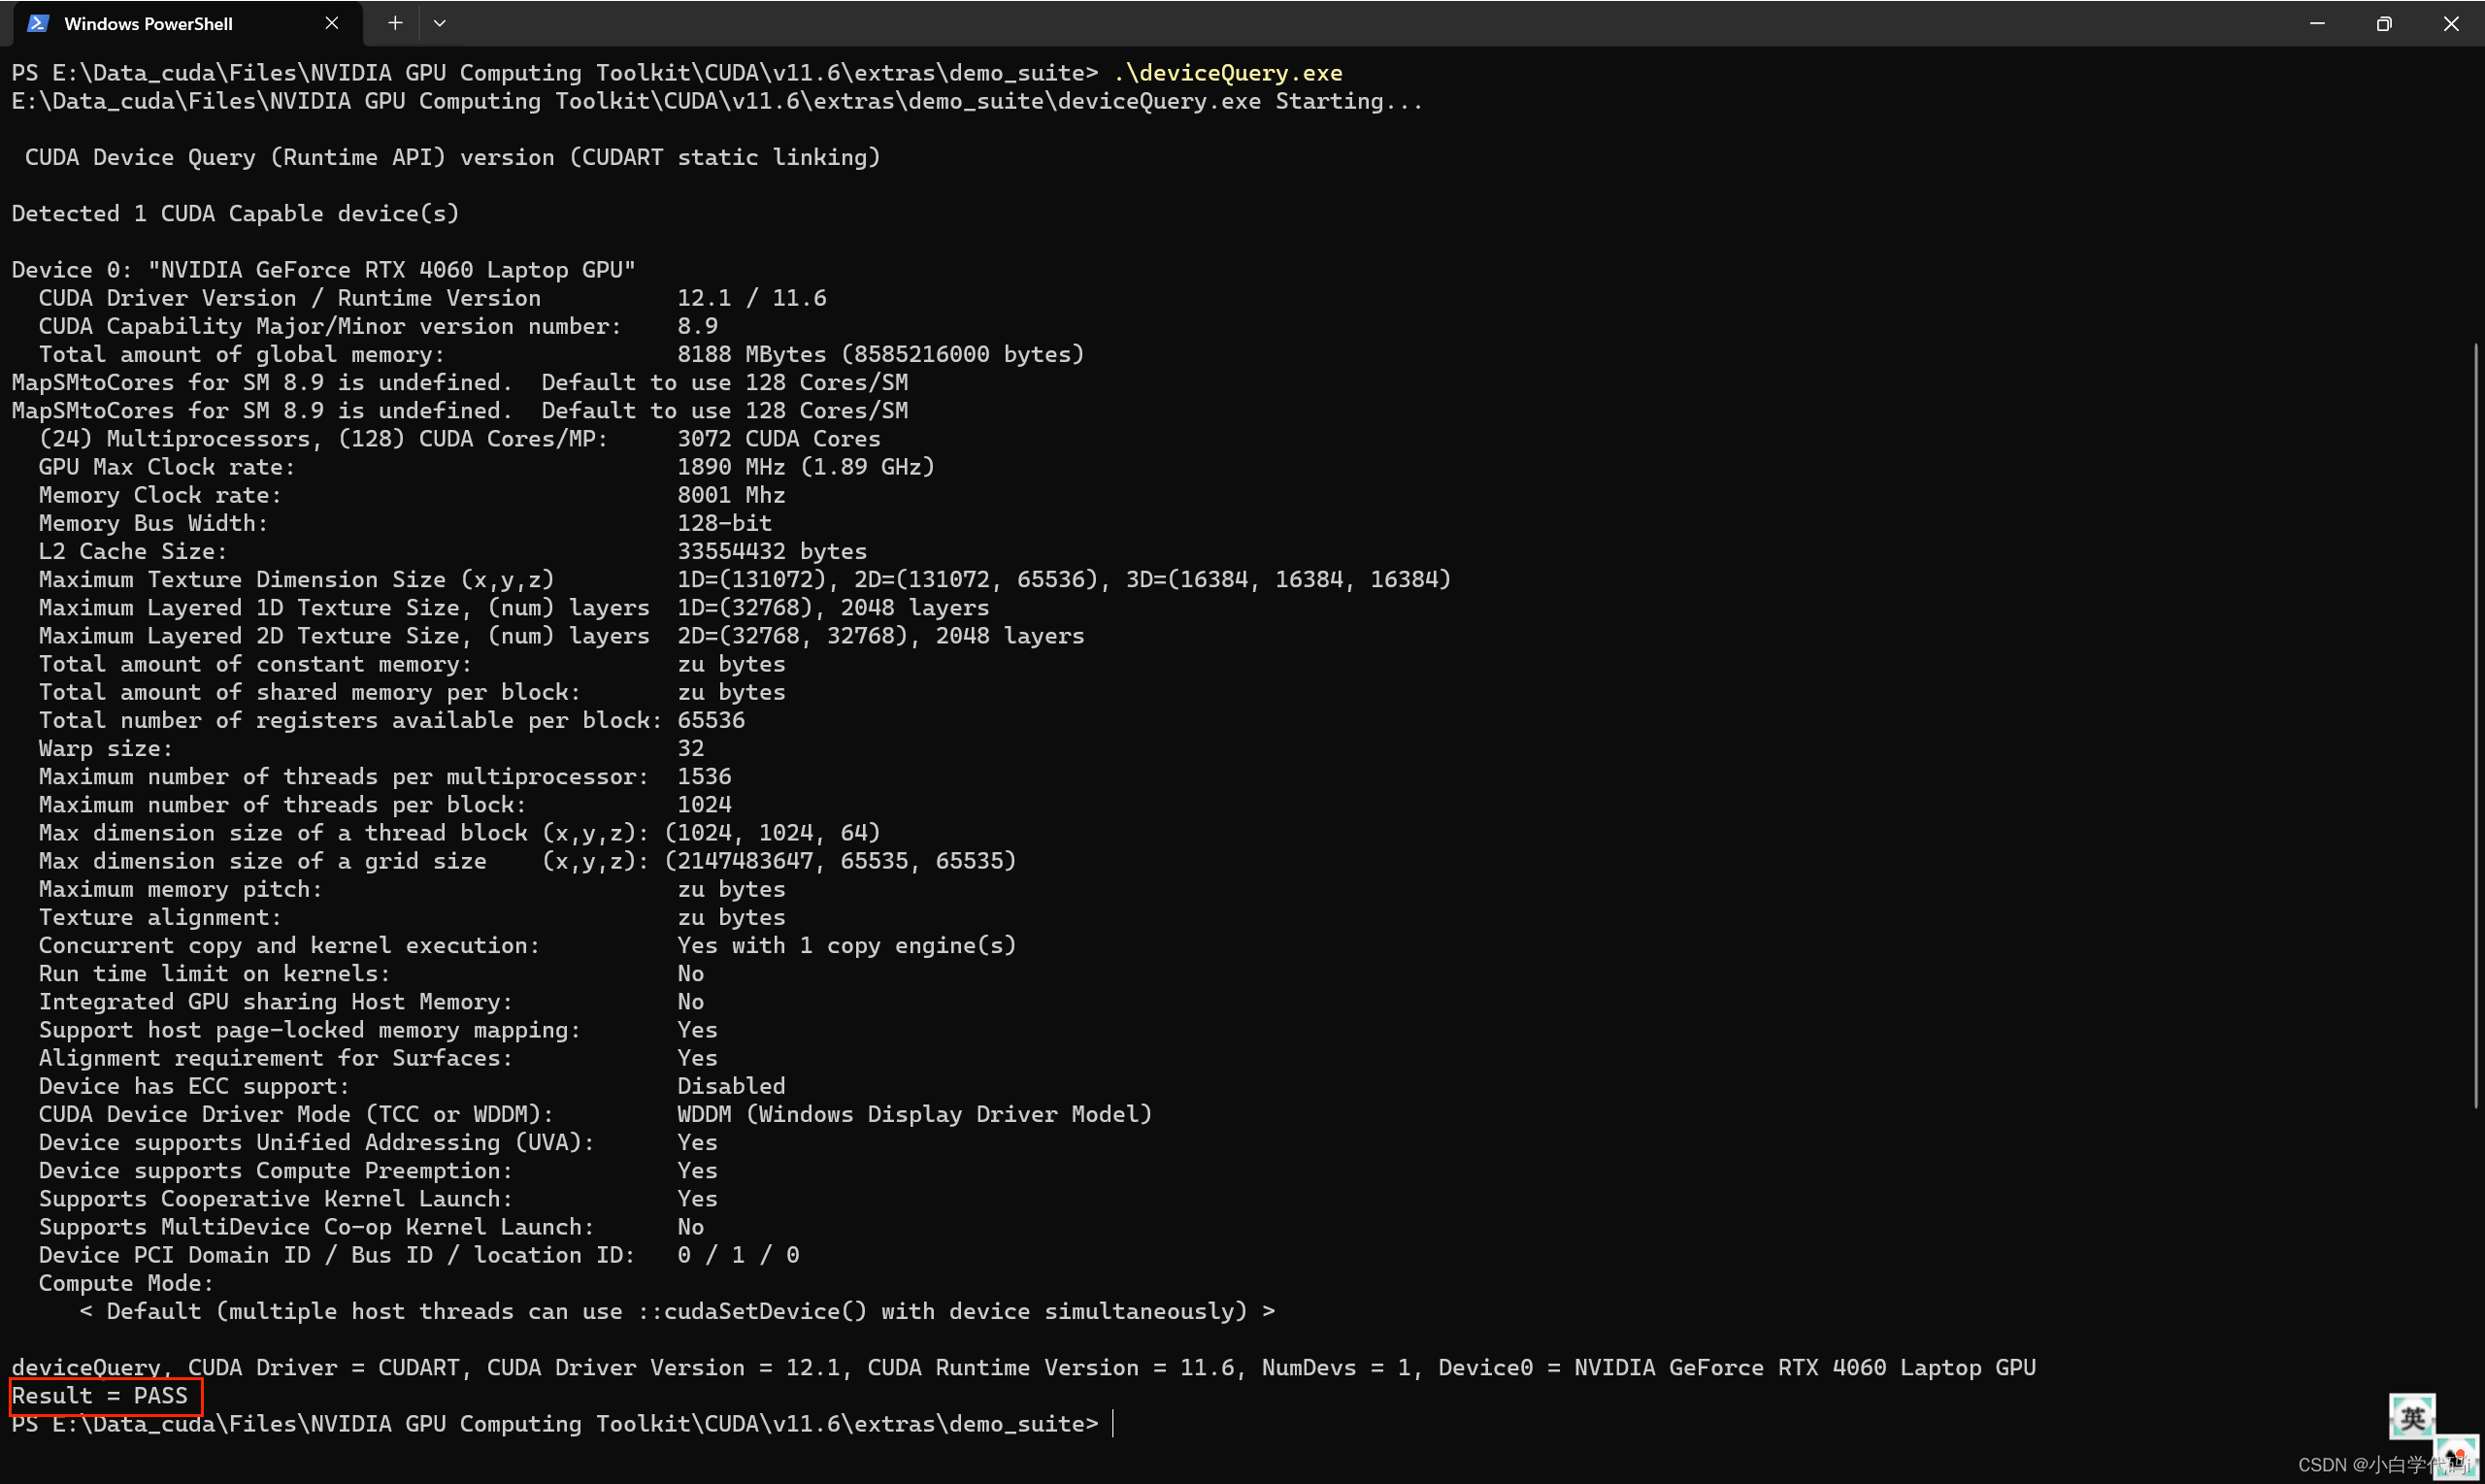Click the '3072 CUDA Cores' value

[779, 439]
